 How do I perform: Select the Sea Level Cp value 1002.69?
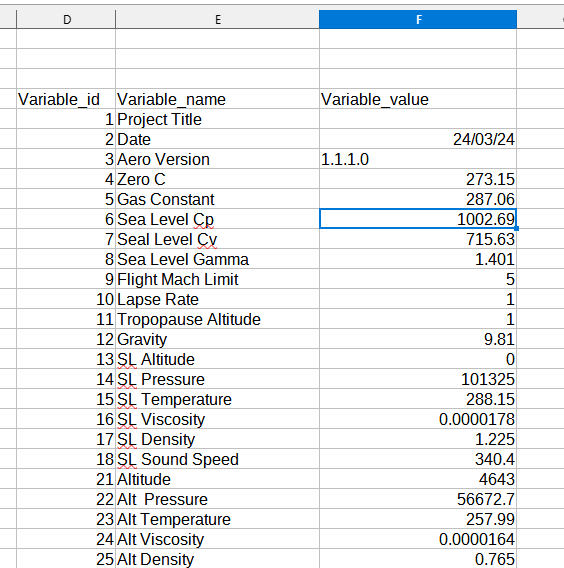(418, 219)
